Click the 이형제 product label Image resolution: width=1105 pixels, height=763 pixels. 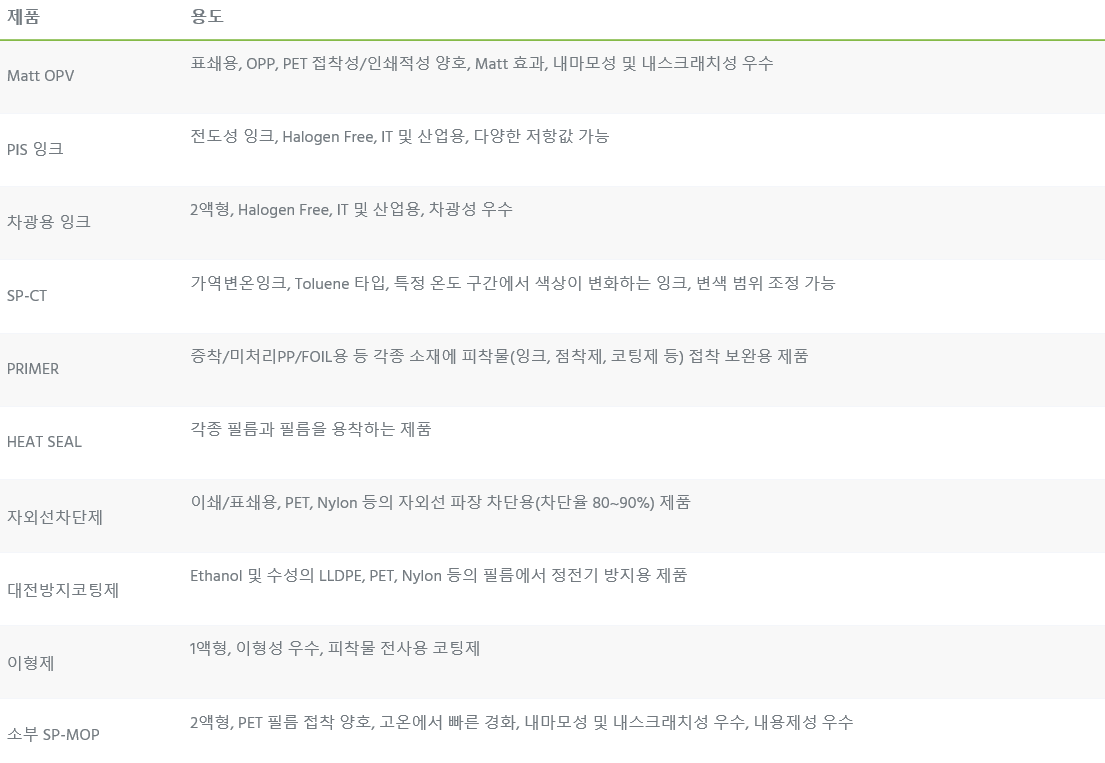30,663
